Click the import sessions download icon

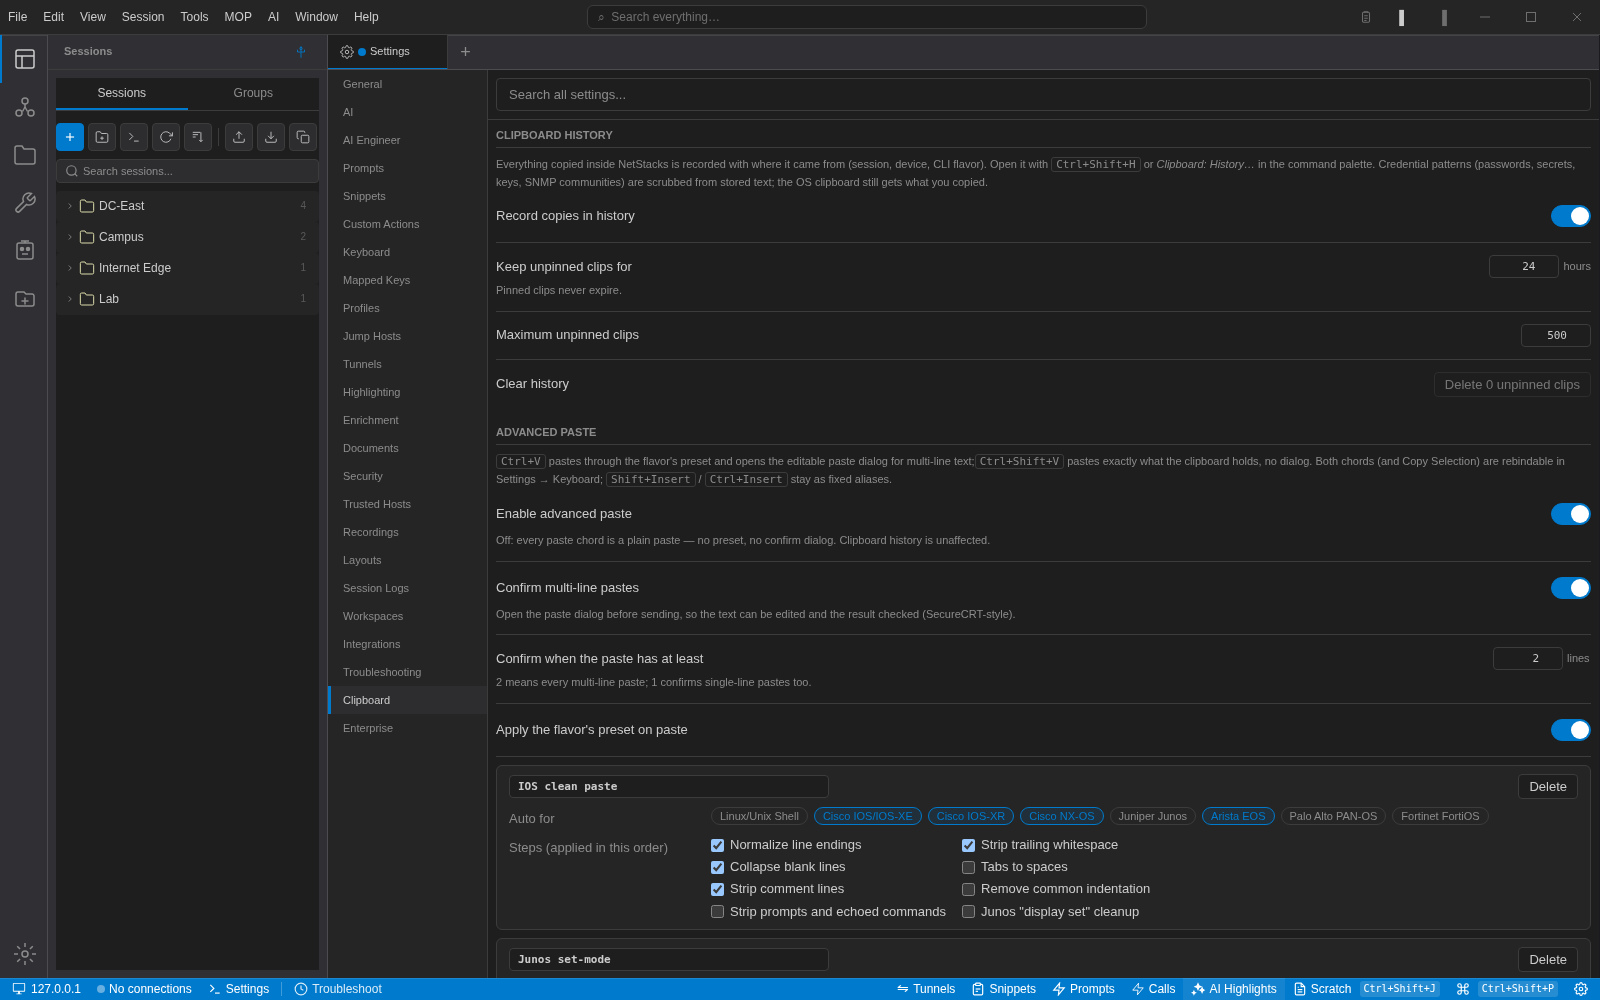pos(271,137)
